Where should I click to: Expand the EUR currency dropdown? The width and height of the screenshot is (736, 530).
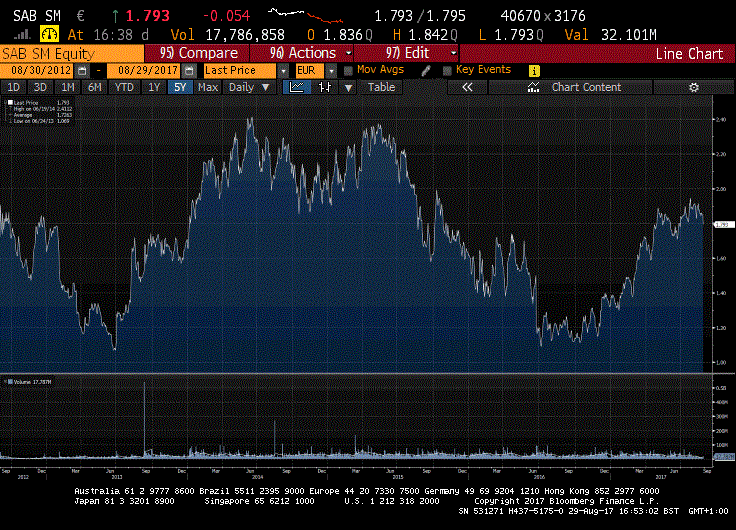pos(331,71)
